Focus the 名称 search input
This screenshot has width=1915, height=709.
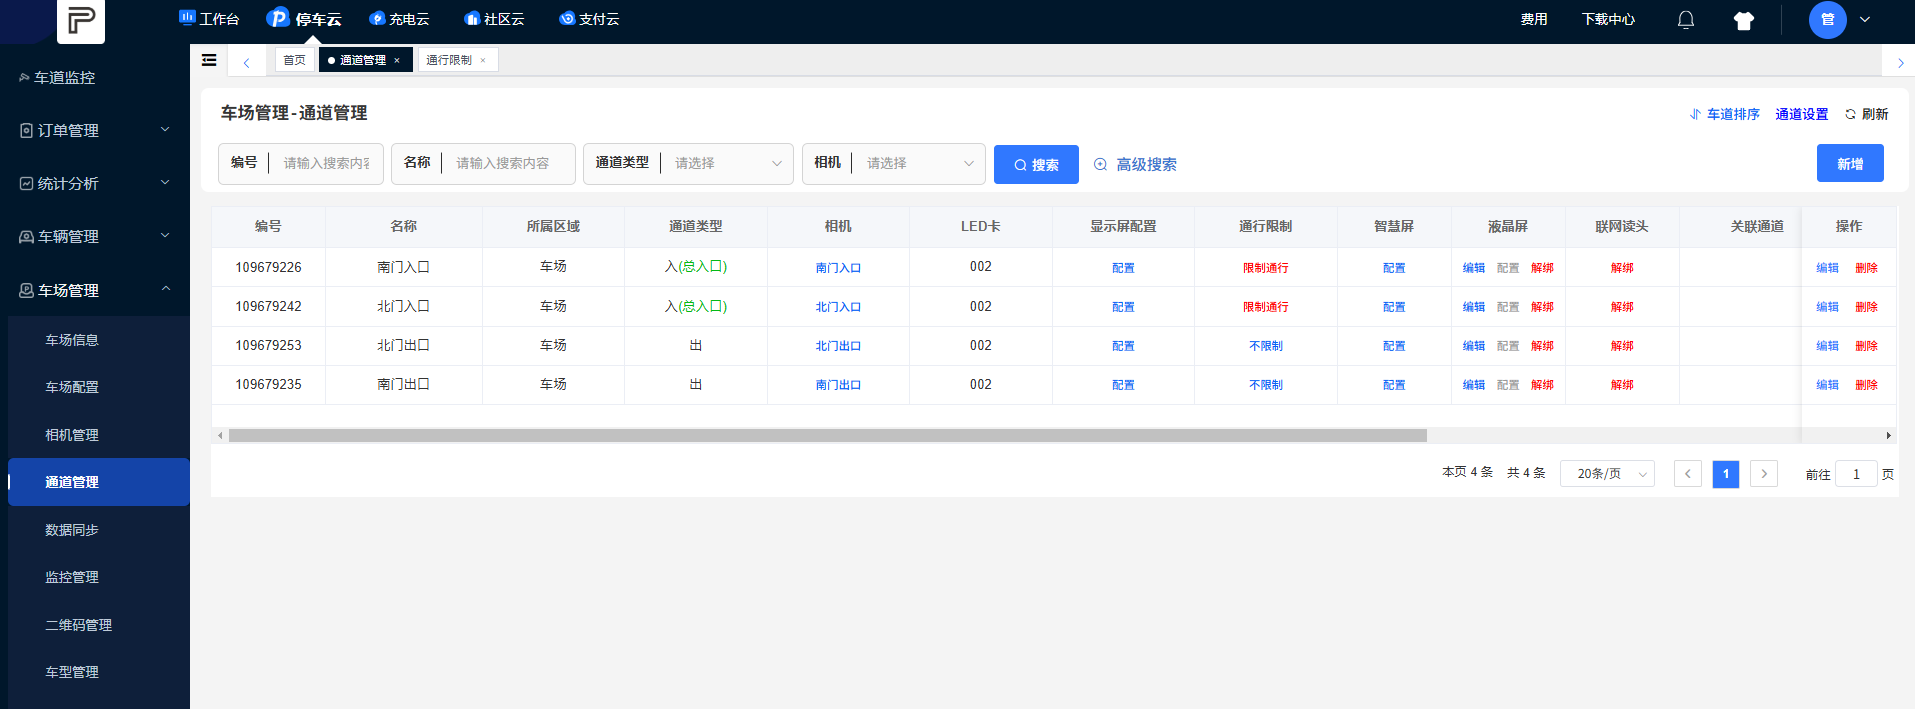tap(510, 163)
